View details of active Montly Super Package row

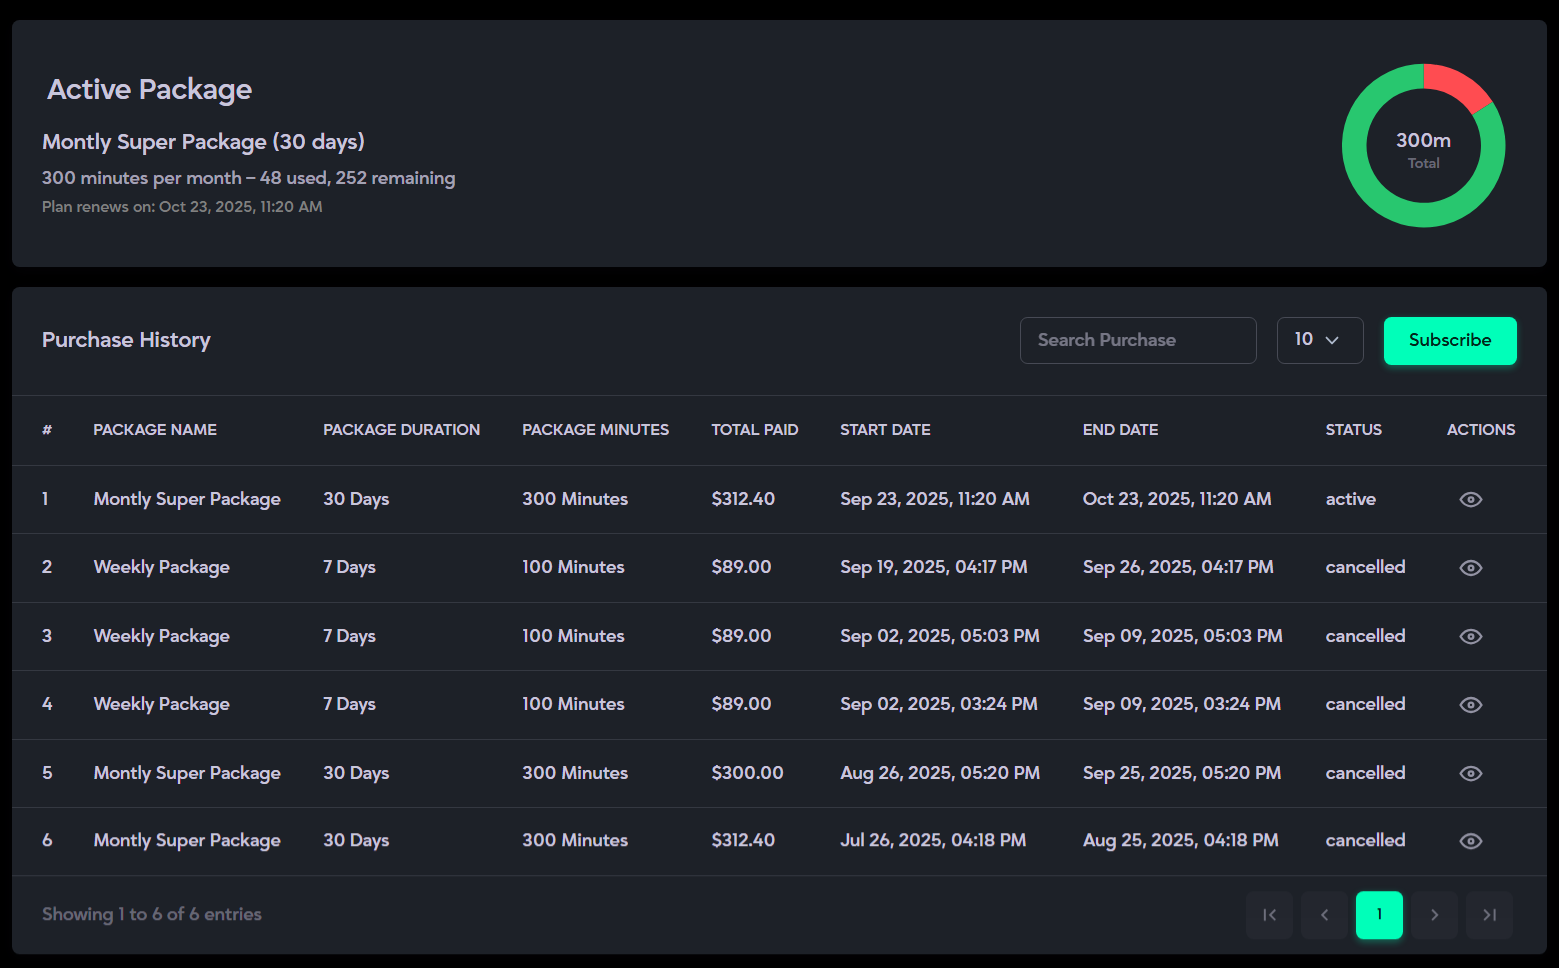coord(1470,499)
